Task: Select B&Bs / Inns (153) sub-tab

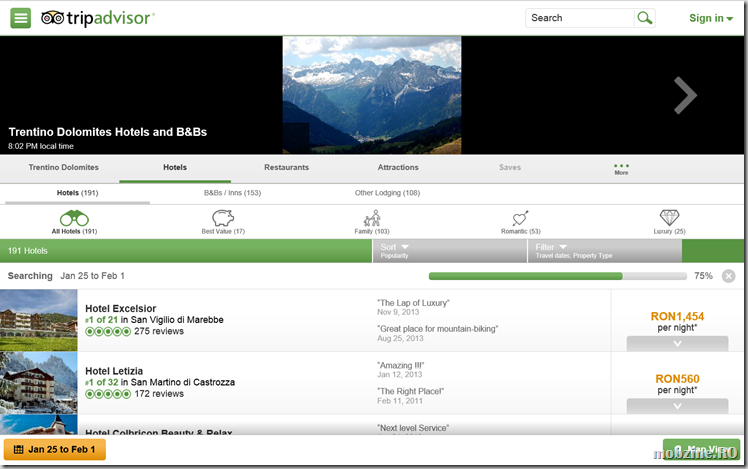Action: pyautogui.click(x=232, y=193)
